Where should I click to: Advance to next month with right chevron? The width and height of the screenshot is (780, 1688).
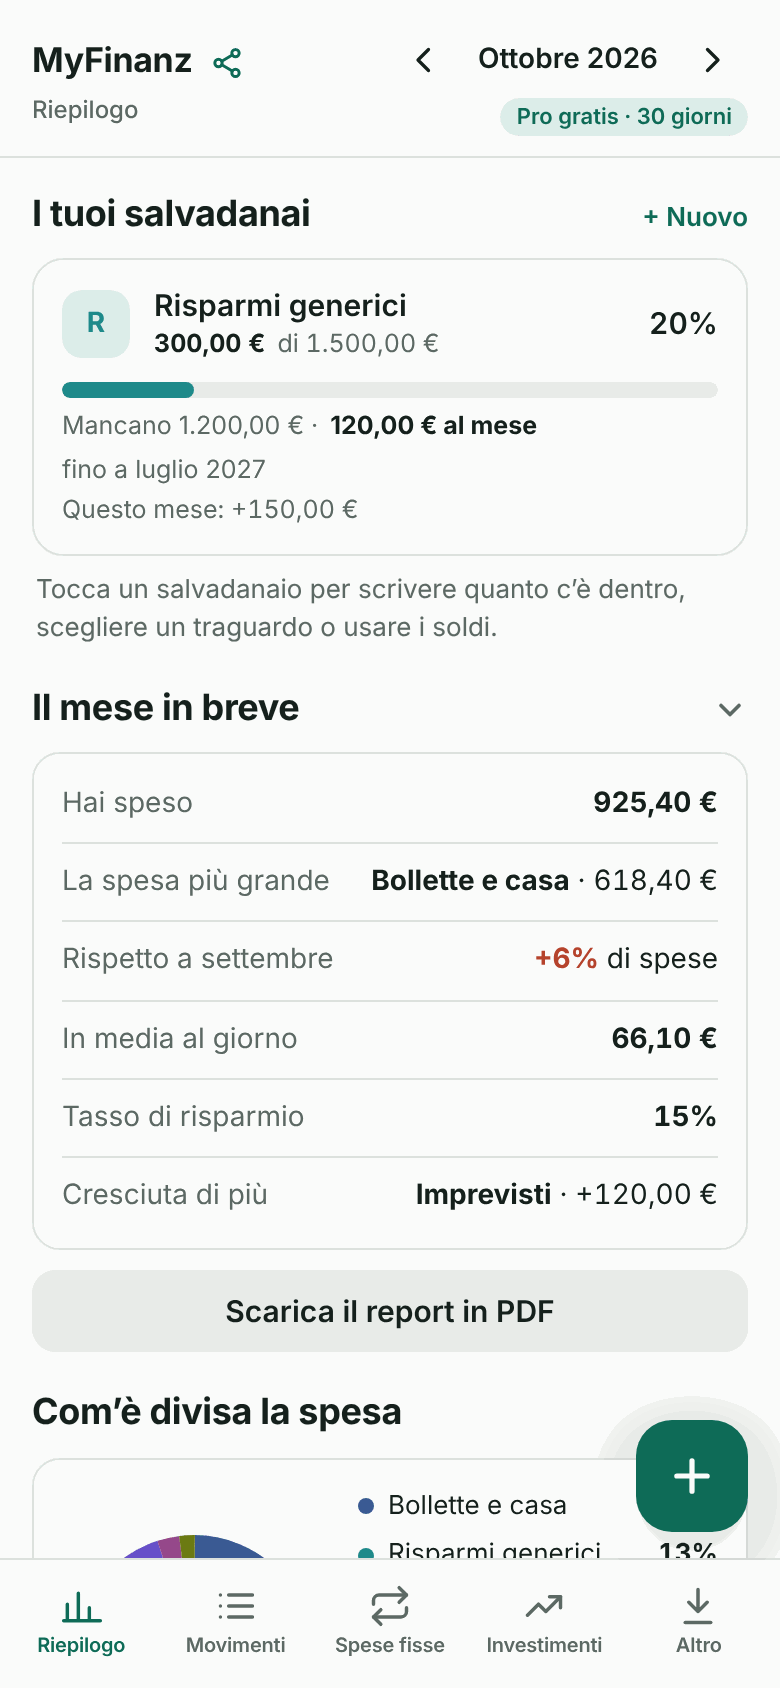pos(712,60)
